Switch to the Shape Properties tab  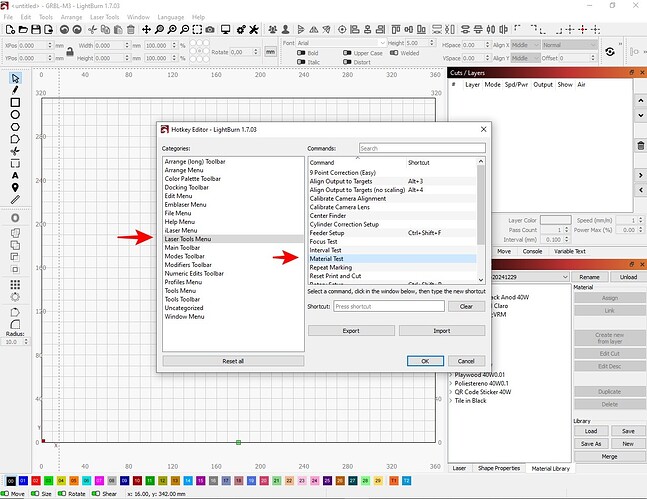point(499,468)
